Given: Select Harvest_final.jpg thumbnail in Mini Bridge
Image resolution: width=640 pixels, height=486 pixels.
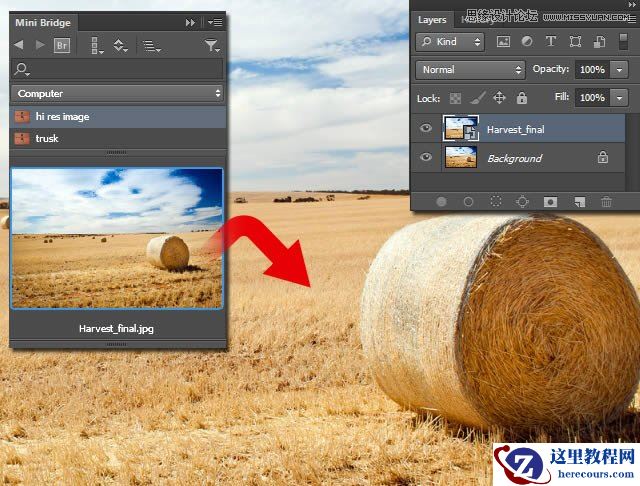Looking at the screenshot, I should (117, 238).
